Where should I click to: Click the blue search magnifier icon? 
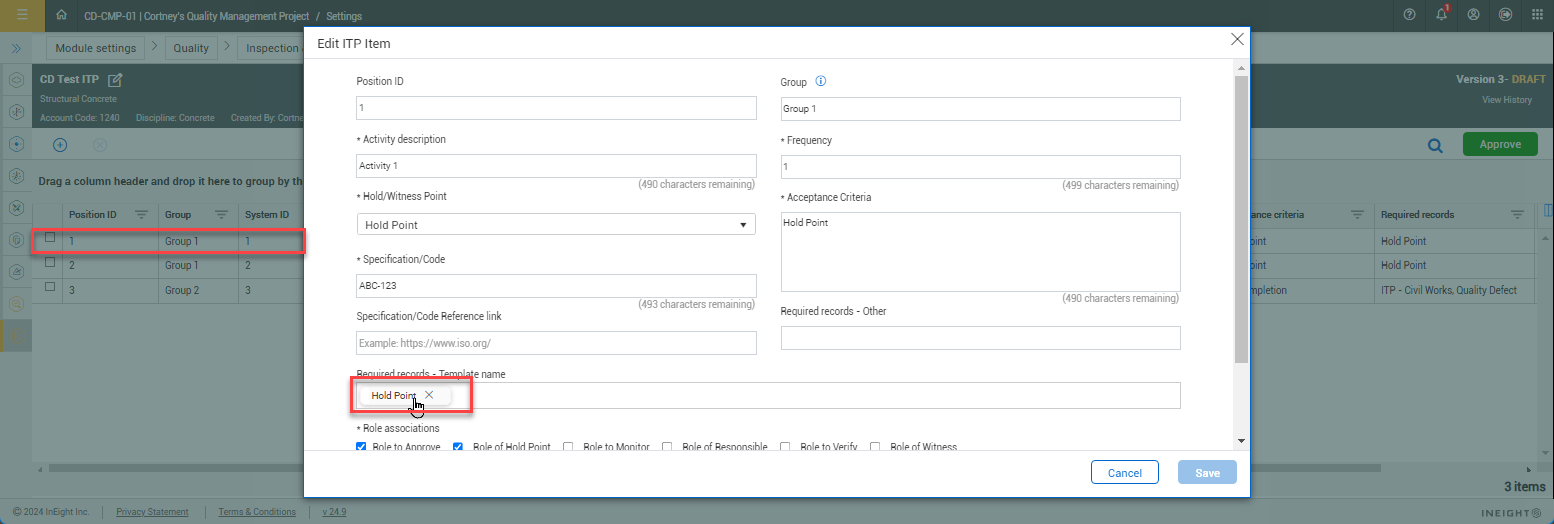pyautogui.click(x=1435, y=145)
